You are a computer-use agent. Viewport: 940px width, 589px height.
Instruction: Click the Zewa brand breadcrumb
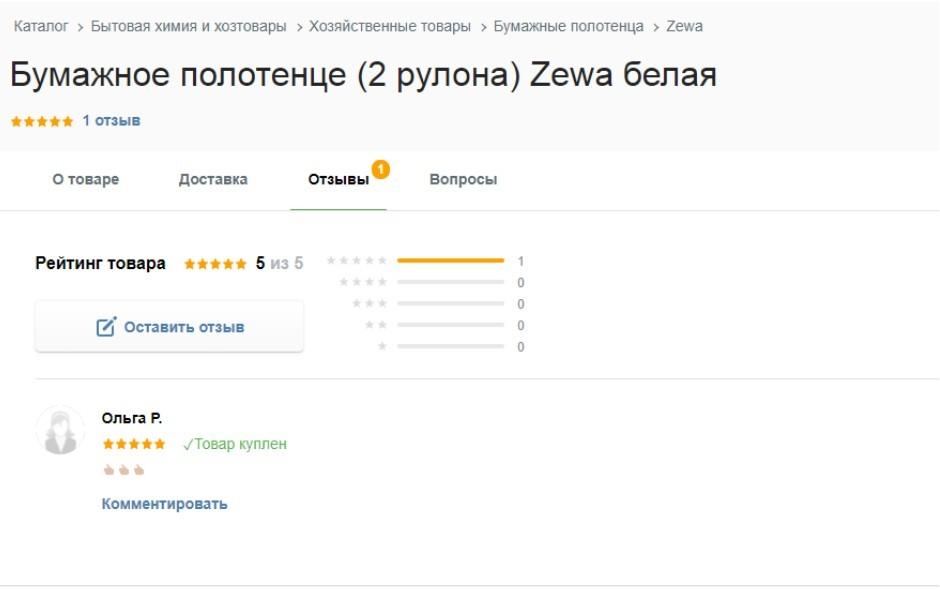[x=684, y=26]
